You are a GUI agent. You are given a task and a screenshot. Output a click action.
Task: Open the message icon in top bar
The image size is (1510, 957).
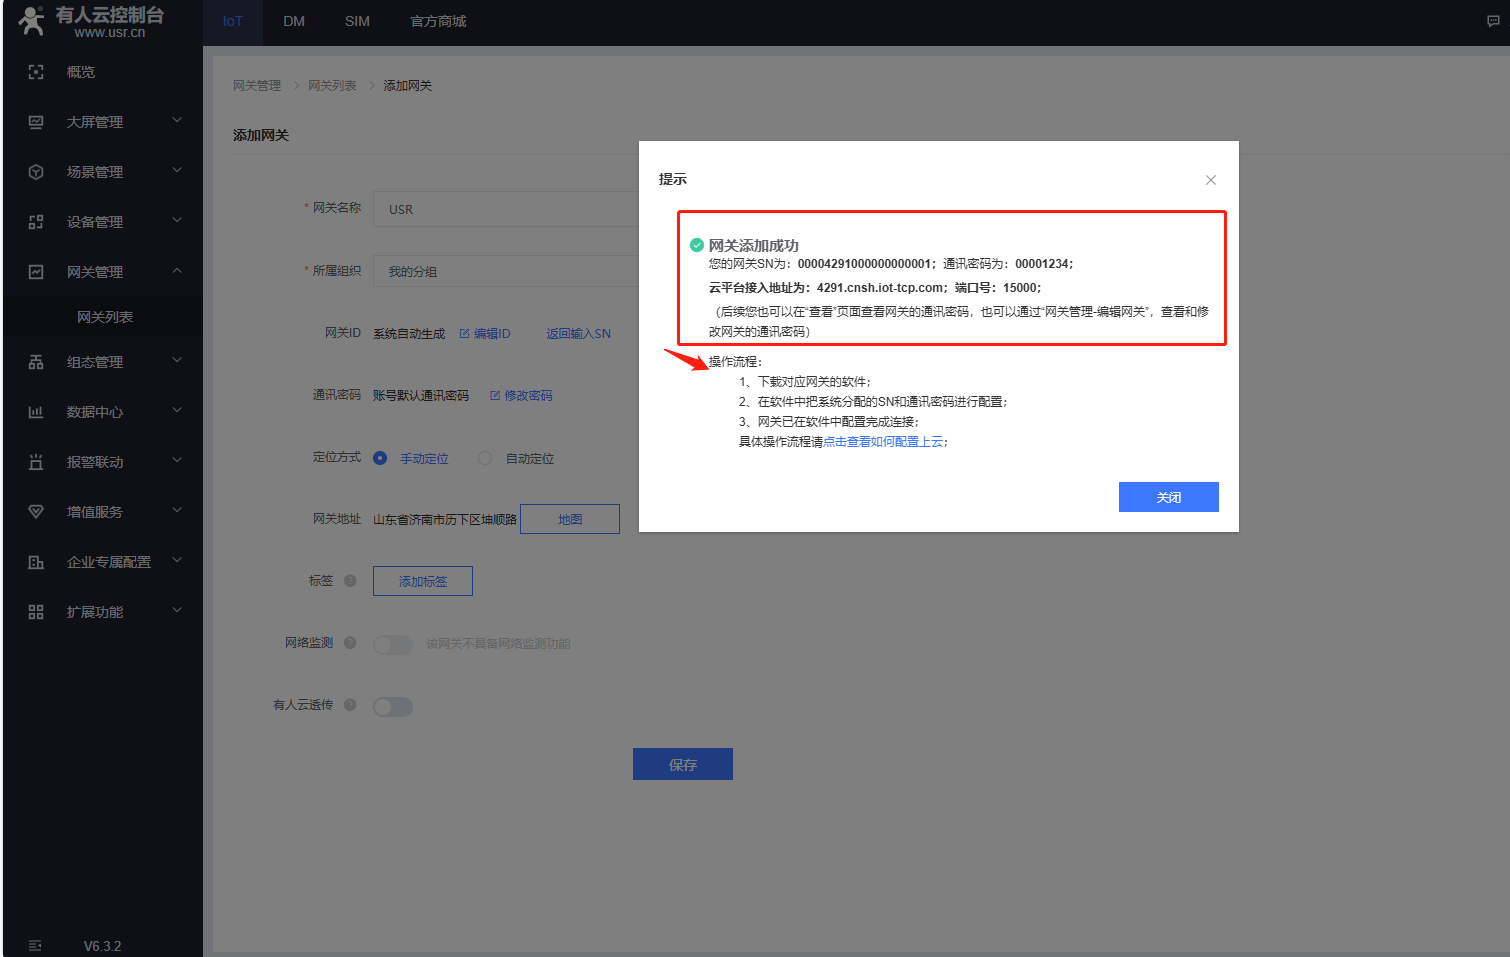click(1493, 21)
